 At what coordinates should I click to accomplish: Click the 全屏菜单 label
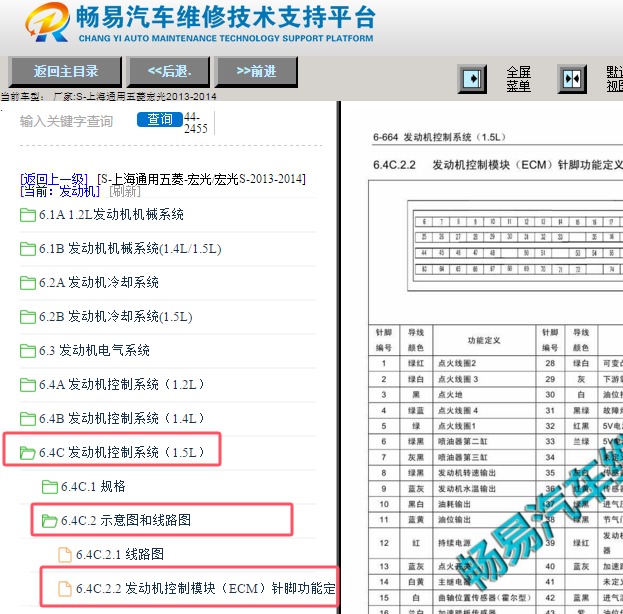[518, 79]
